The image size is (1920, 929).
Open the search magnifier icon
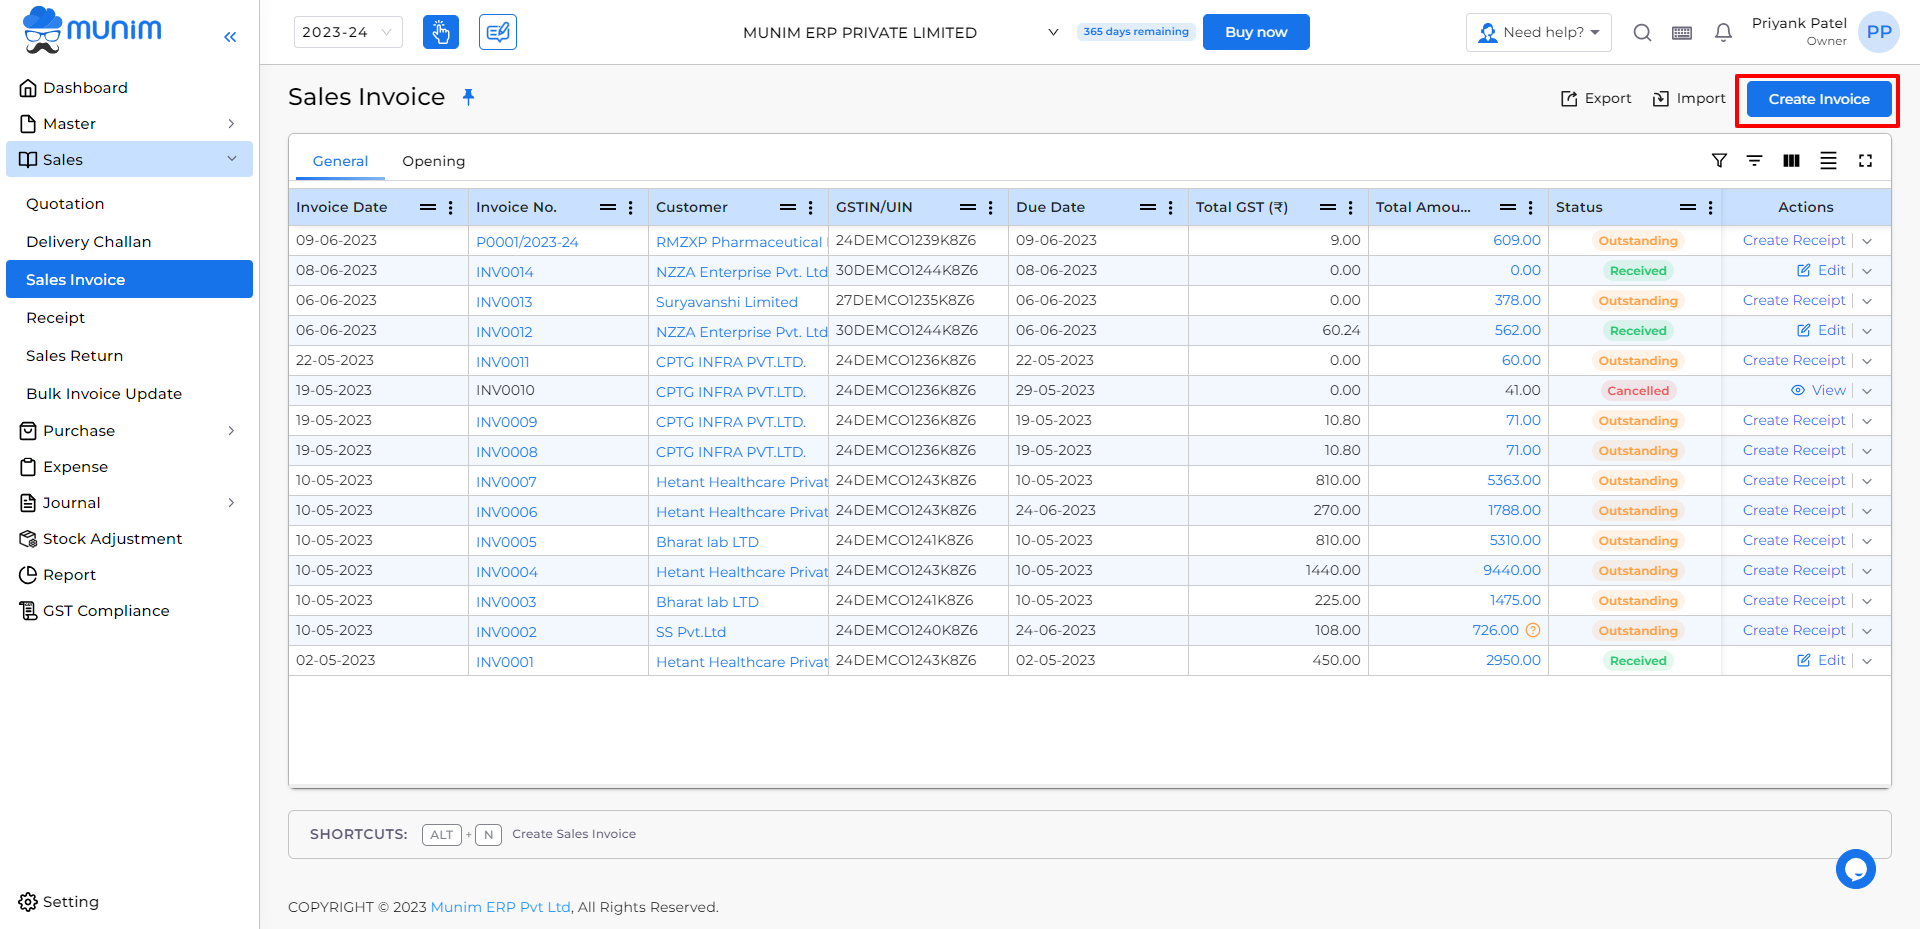1642,32
